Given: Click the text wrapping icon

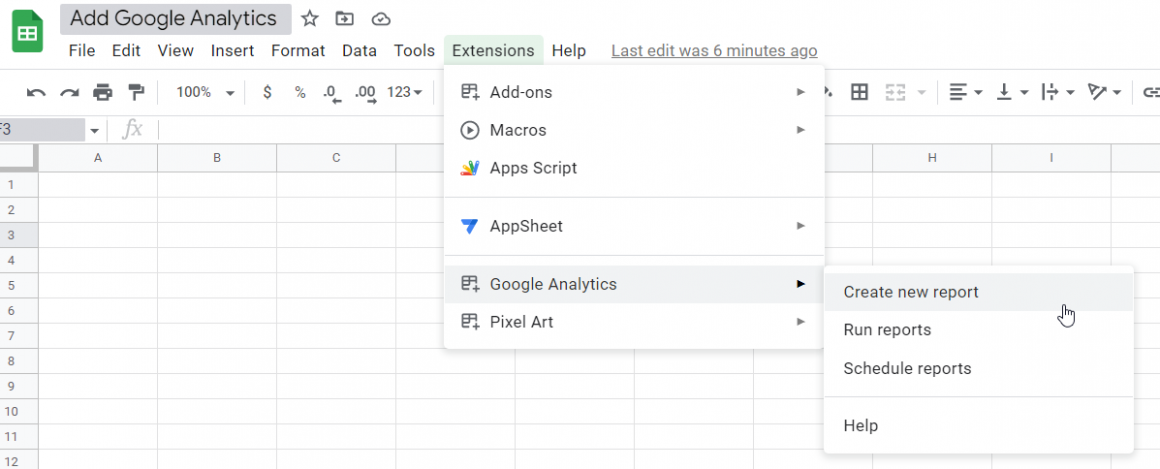Looking at the screenshot, I should (x=1050, y=92).
